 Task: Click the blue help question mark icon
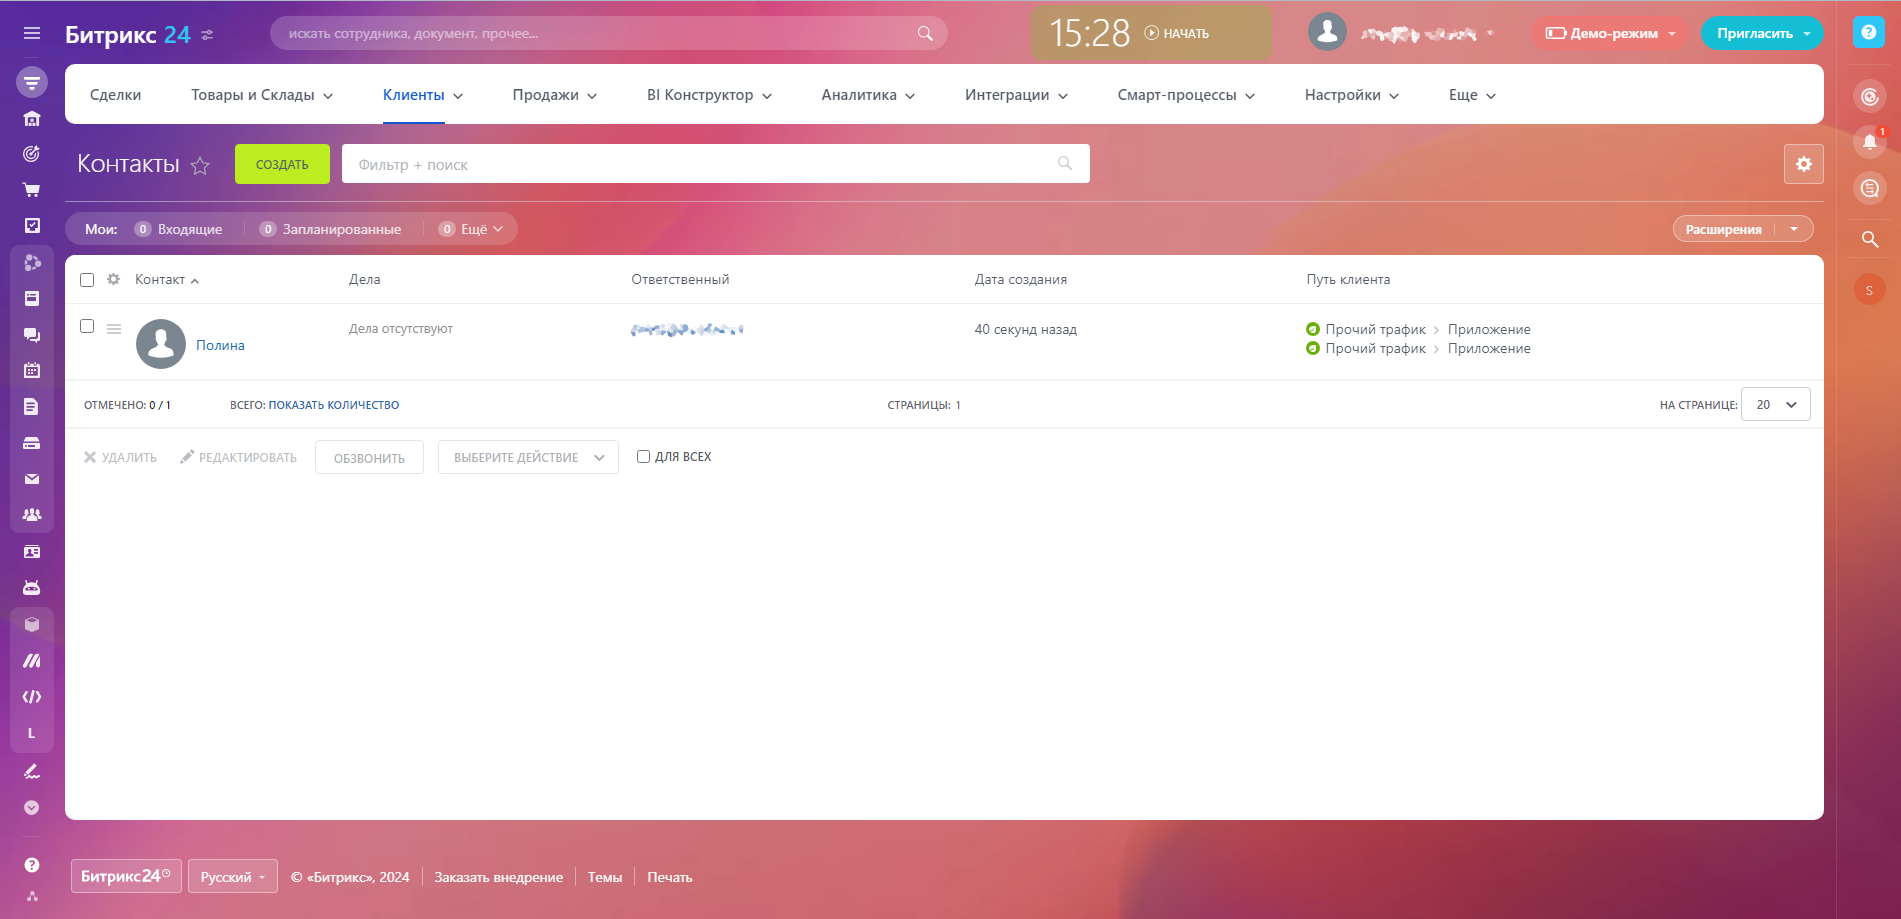tap(1868, 32)
